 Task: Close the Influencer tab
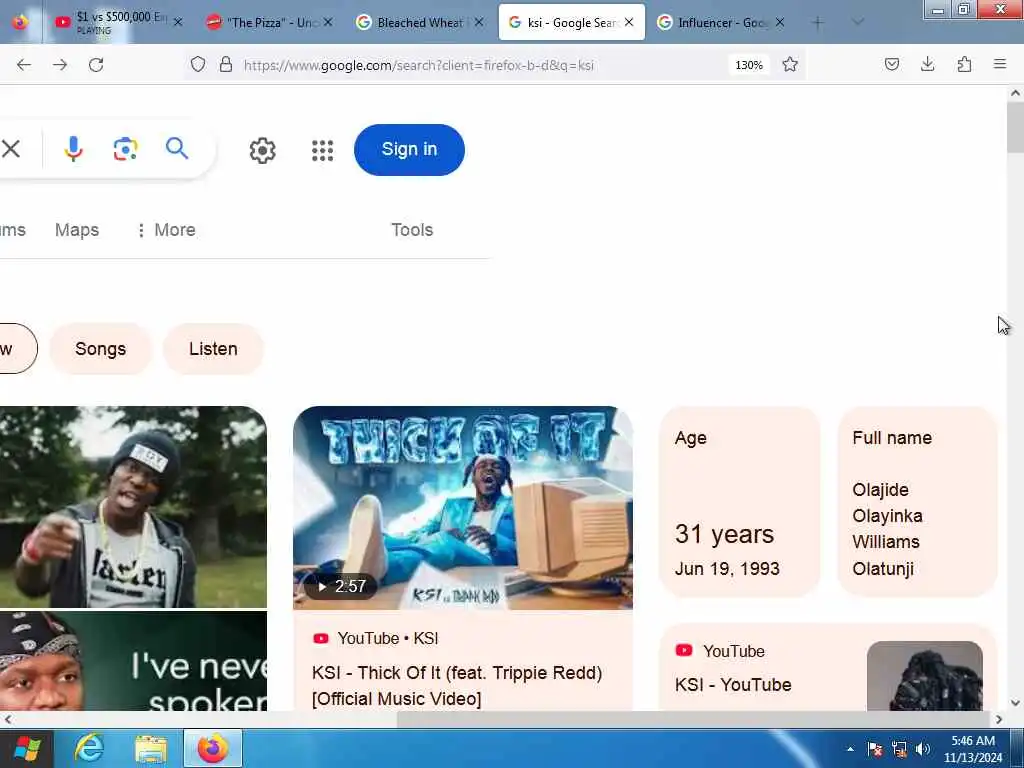click(780, 22)
